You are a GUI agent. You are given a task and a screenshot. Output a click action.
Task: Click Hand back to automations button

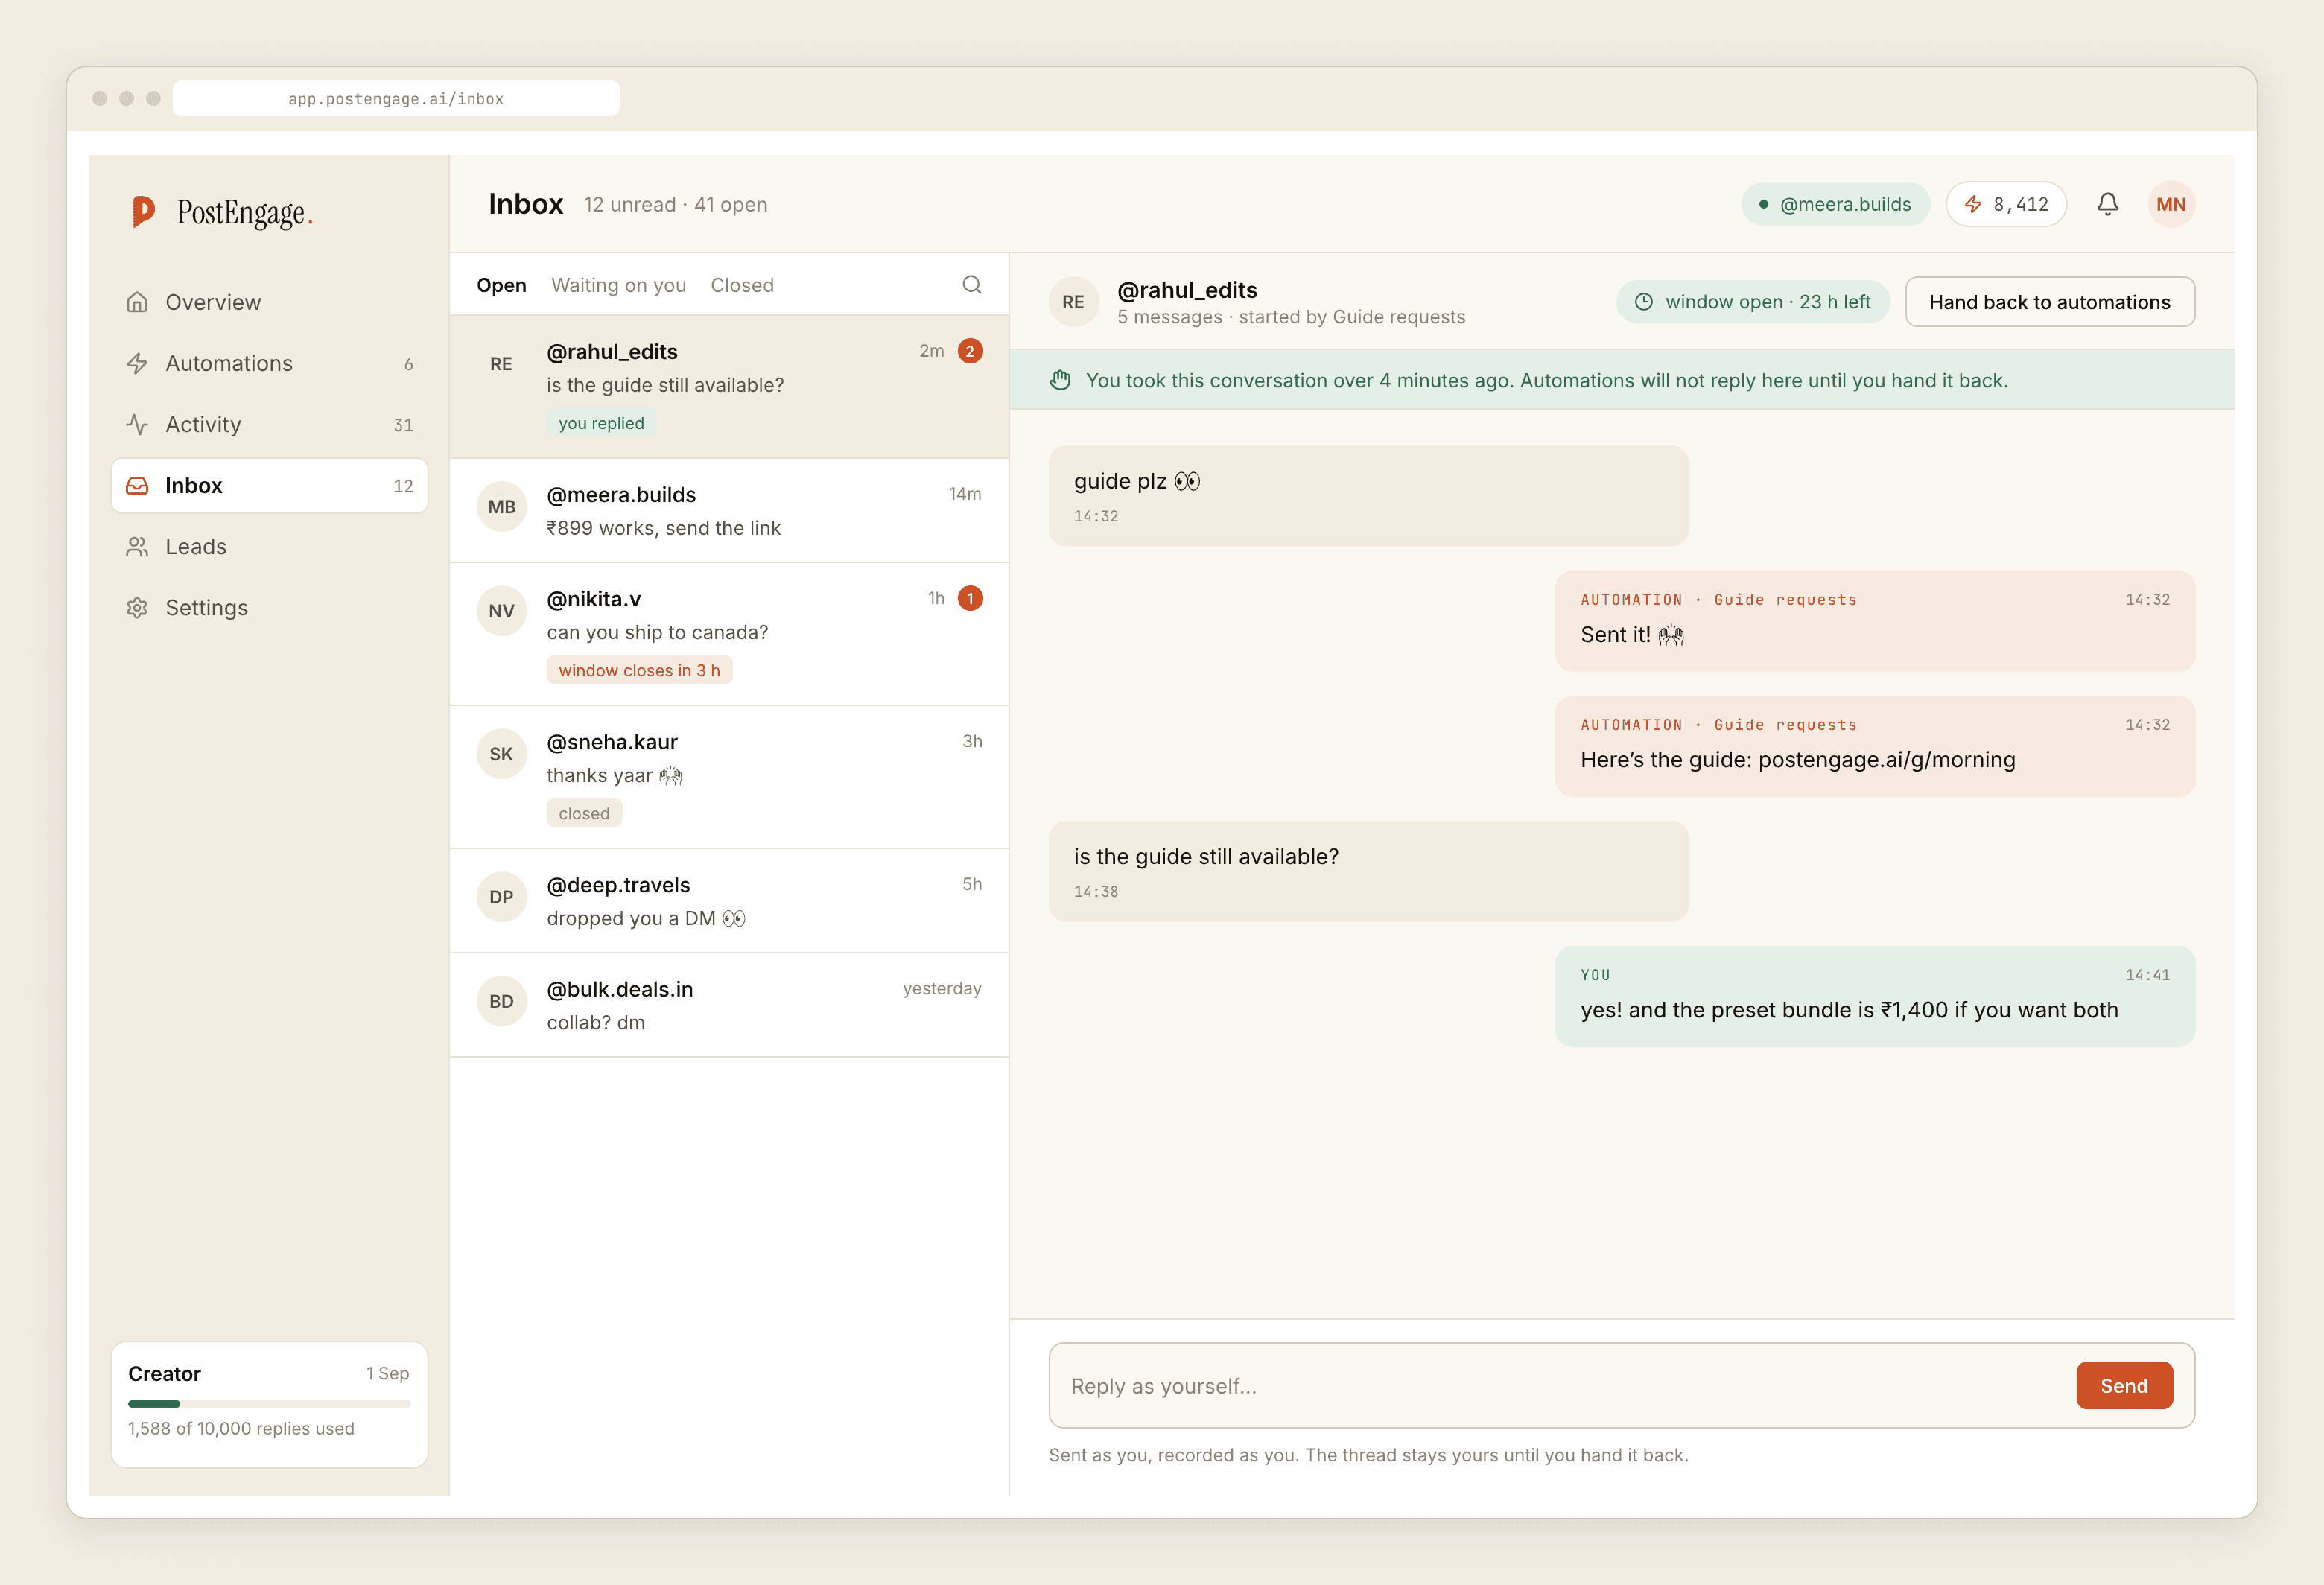(2049, 302)
